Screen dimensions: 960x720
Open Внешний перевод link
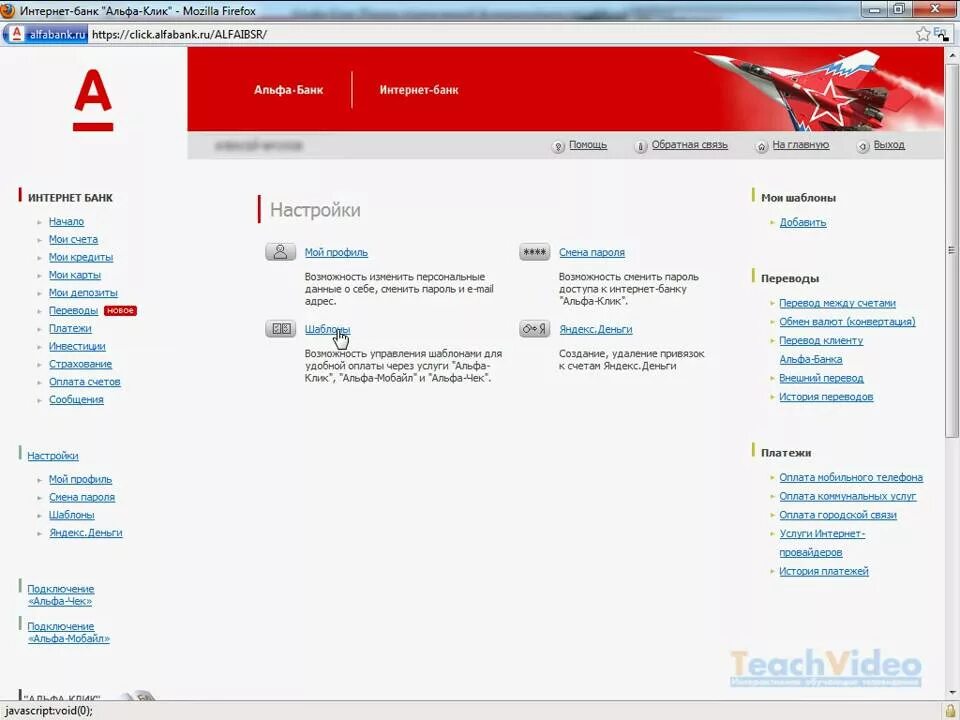click(x=821, y=378)
